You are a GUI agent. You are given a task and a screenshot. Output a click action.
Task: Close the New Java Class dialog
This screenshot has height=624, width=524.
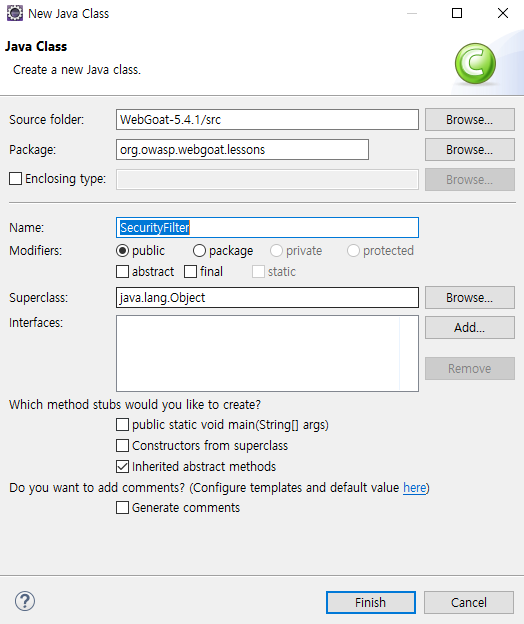pyautogui.click(x=503, y=13)
